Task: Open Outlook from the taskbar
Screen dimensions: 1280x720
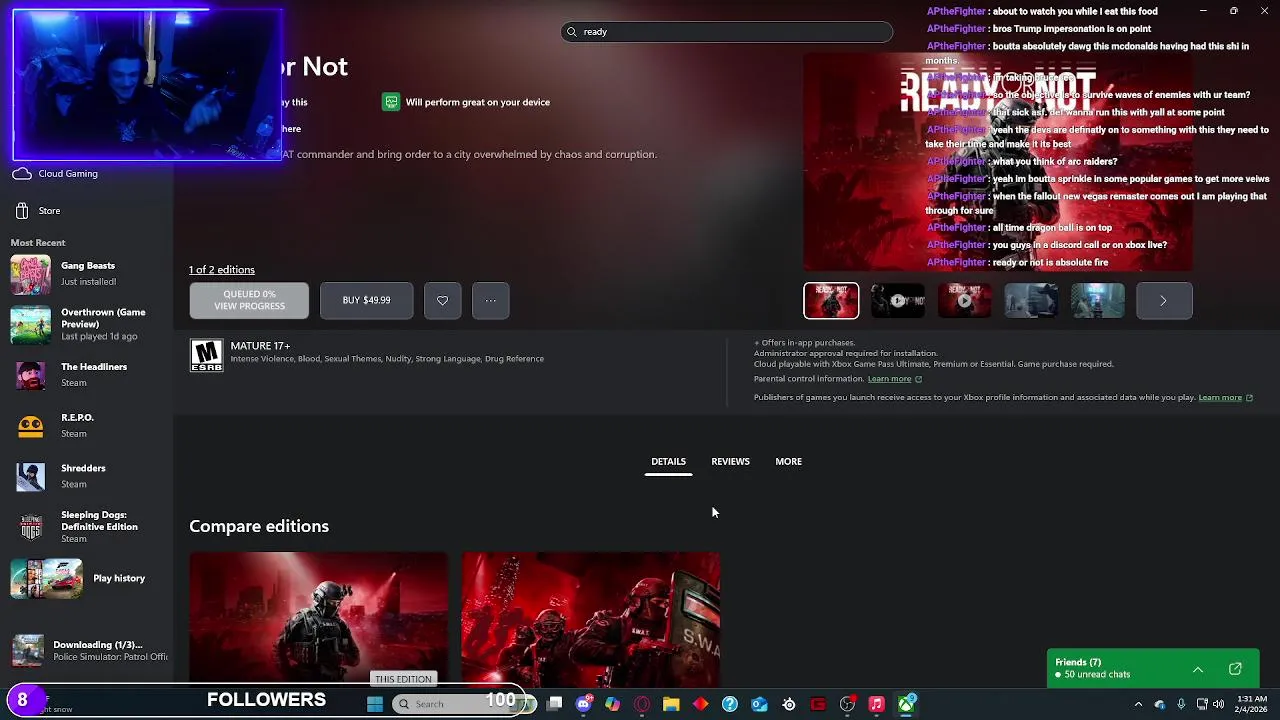Action: (x=759, y=704)
